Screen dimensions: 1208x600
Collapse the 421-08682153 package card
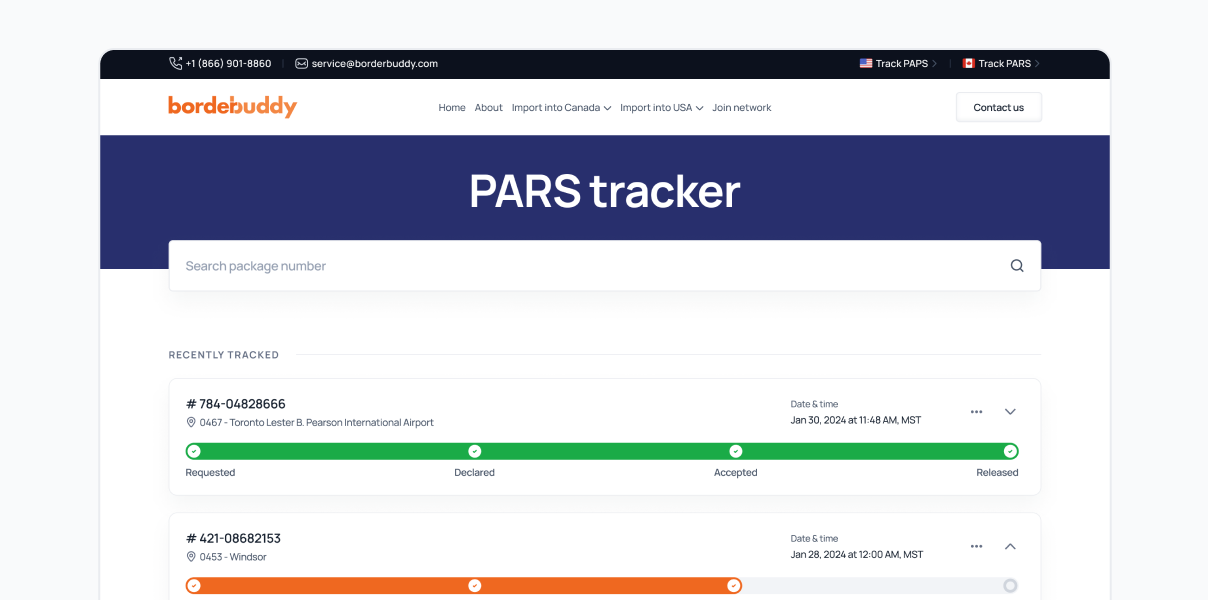(x=1010, y=546)
